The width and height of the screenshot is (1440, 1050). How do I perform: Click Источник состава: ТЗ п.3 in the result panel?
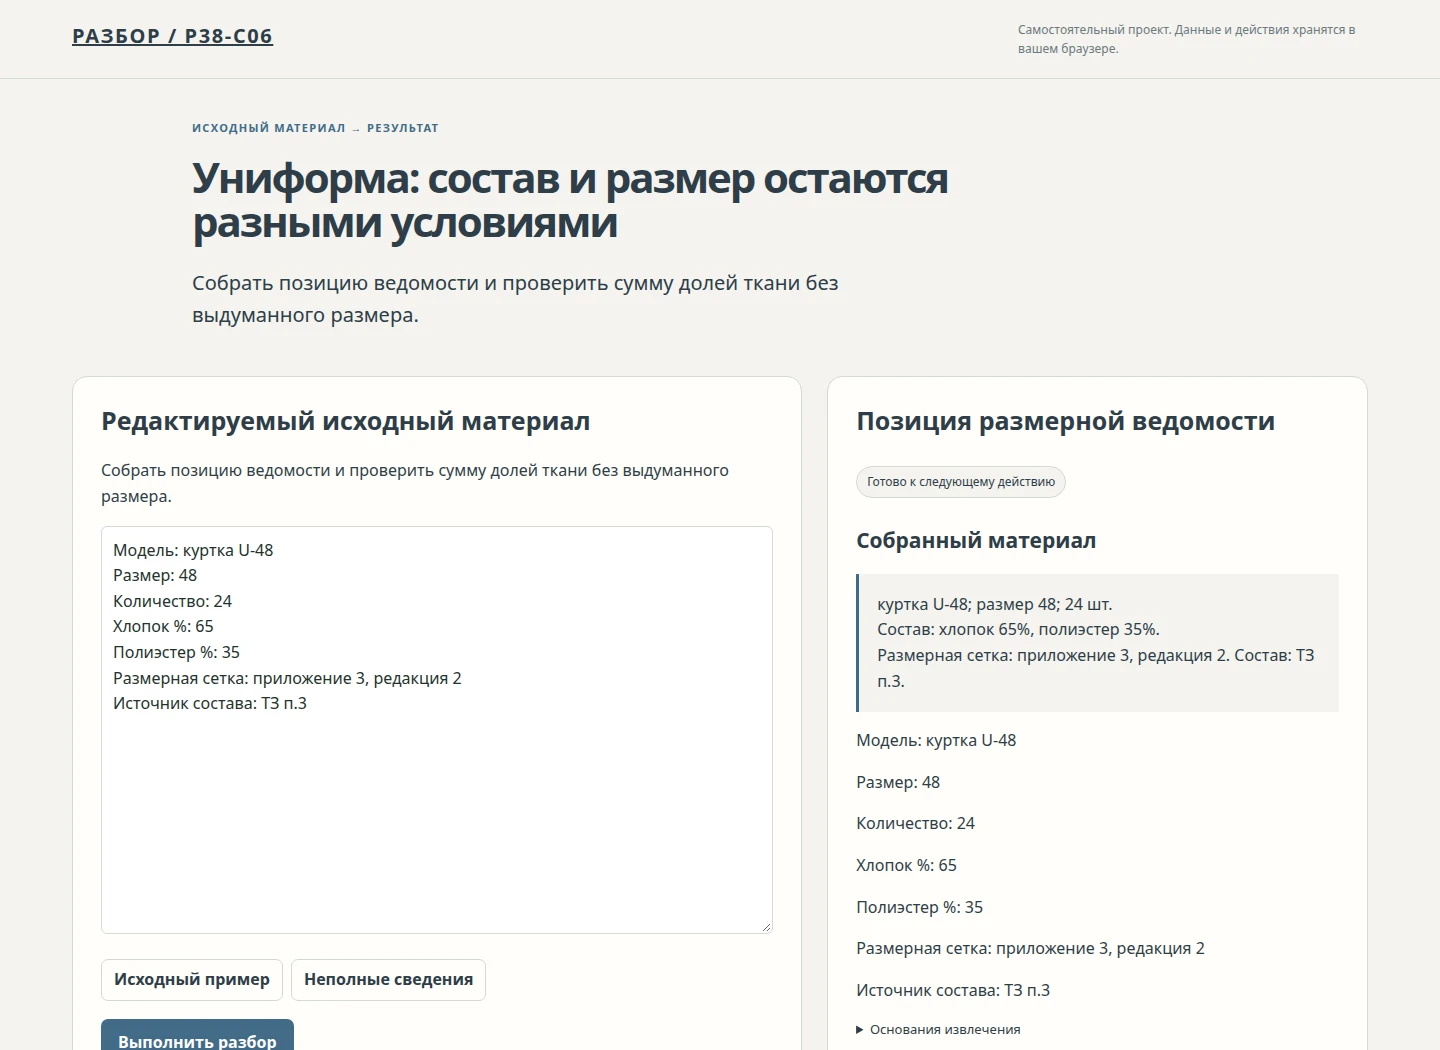coord(953,991)
